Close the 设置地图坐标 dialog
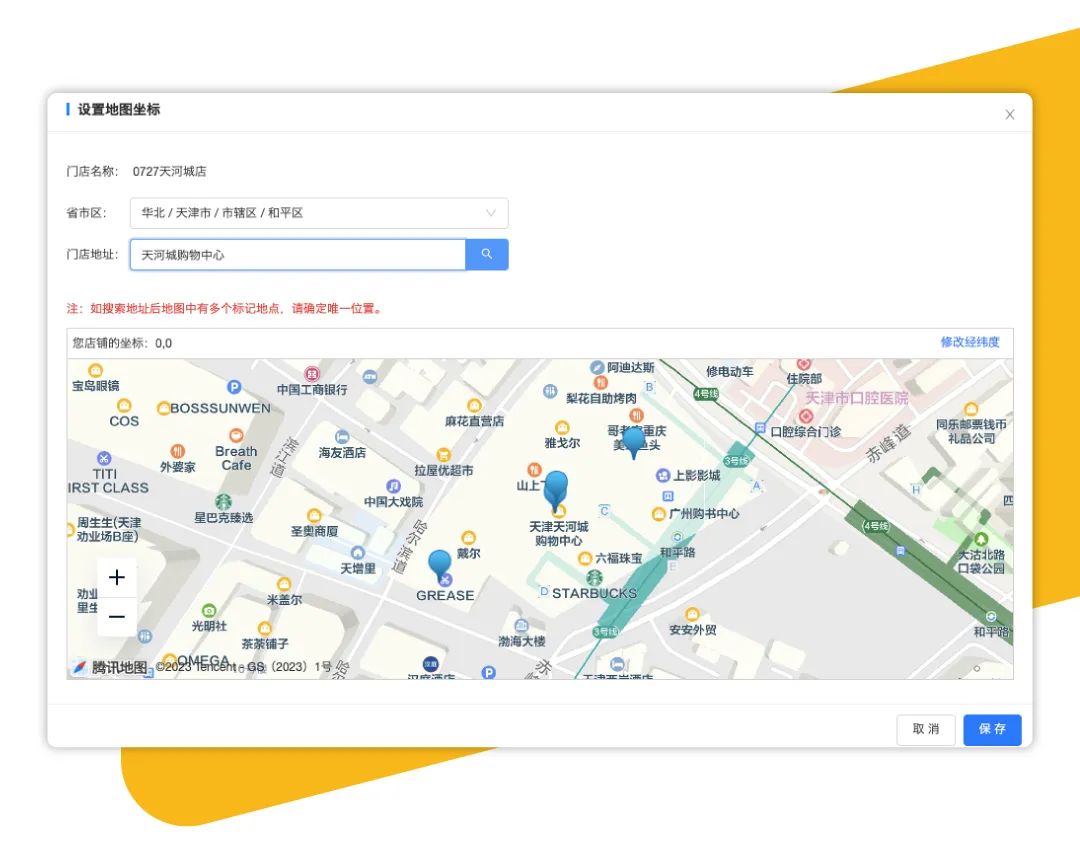This screenshot has width=1080, height=849. click(1009, 115)
